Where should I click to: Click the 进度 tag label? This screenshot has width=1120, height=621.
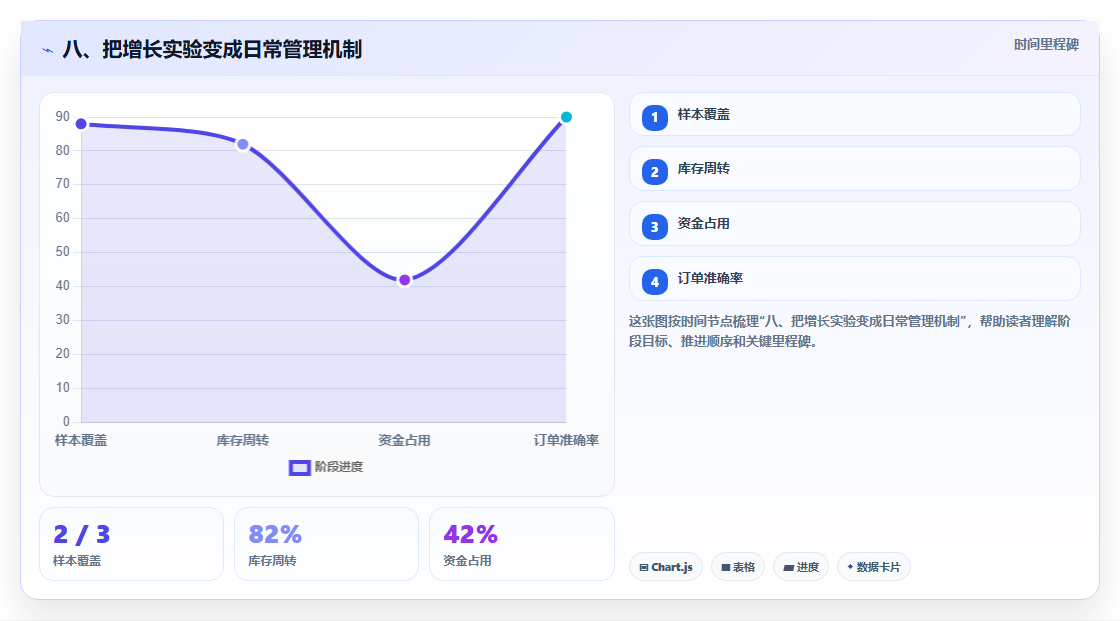[807, 567]
